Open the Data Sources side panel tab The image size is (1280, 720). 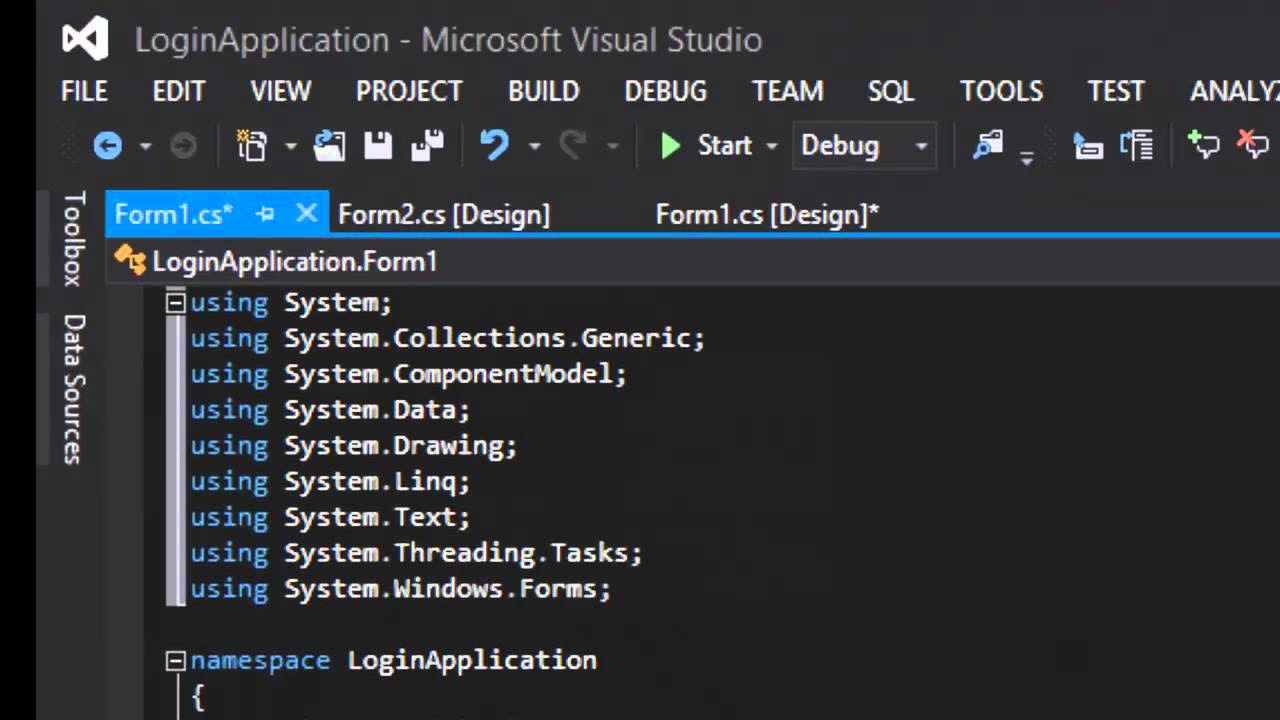pos(73,389)
